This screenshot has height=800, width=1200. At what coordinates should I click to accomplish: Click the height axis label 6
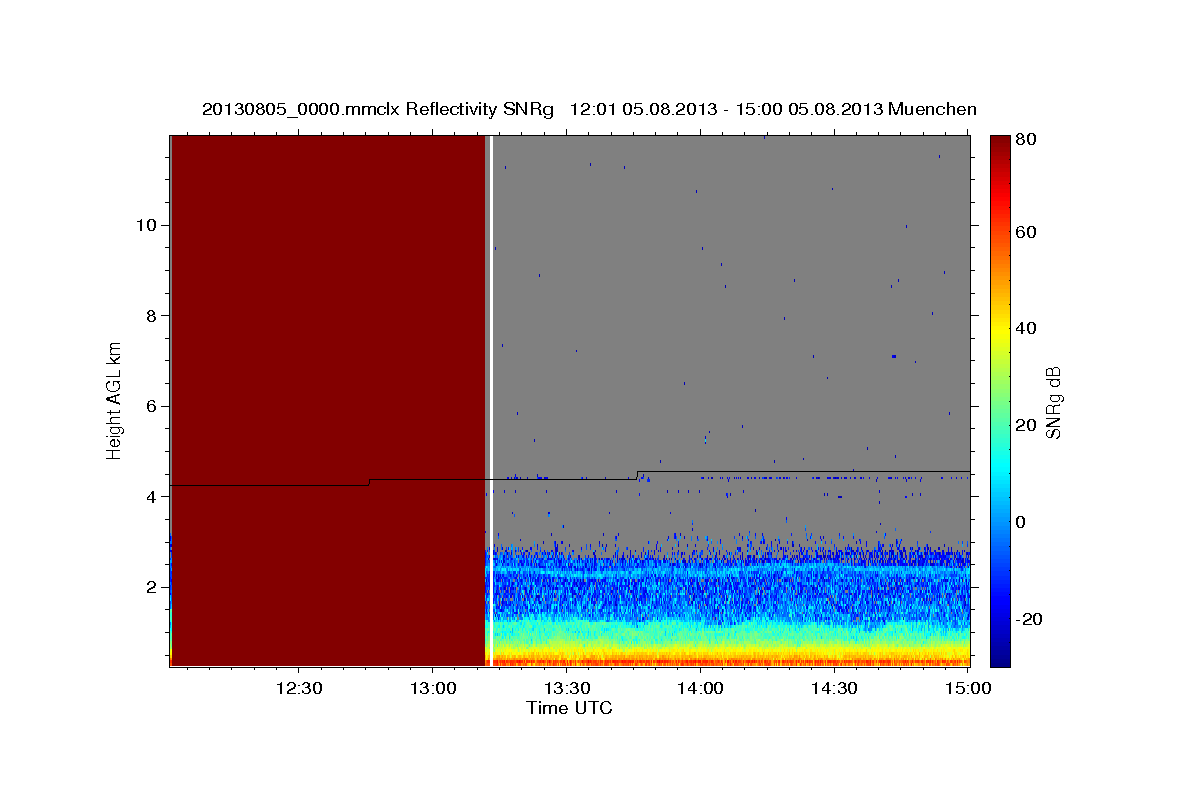[149, 406]
